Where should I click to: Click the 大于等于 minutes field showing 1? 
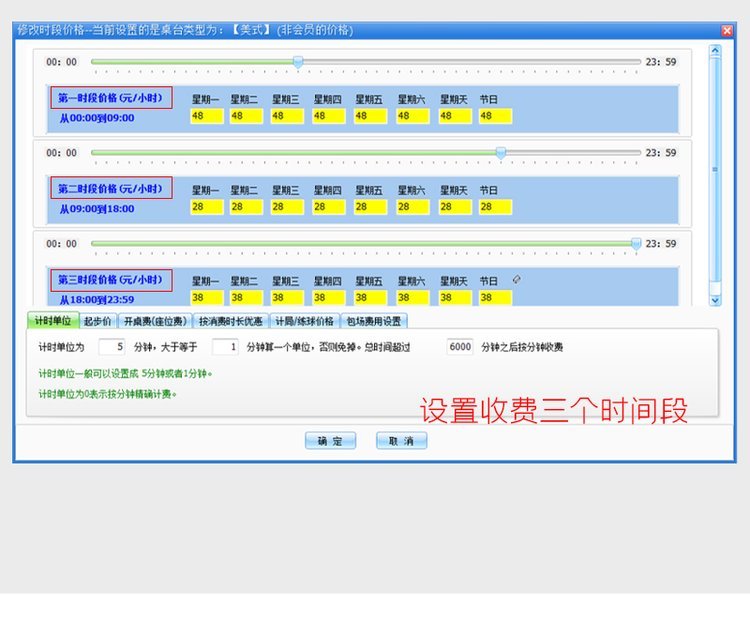pyautogui.click(x=225, y=347)
